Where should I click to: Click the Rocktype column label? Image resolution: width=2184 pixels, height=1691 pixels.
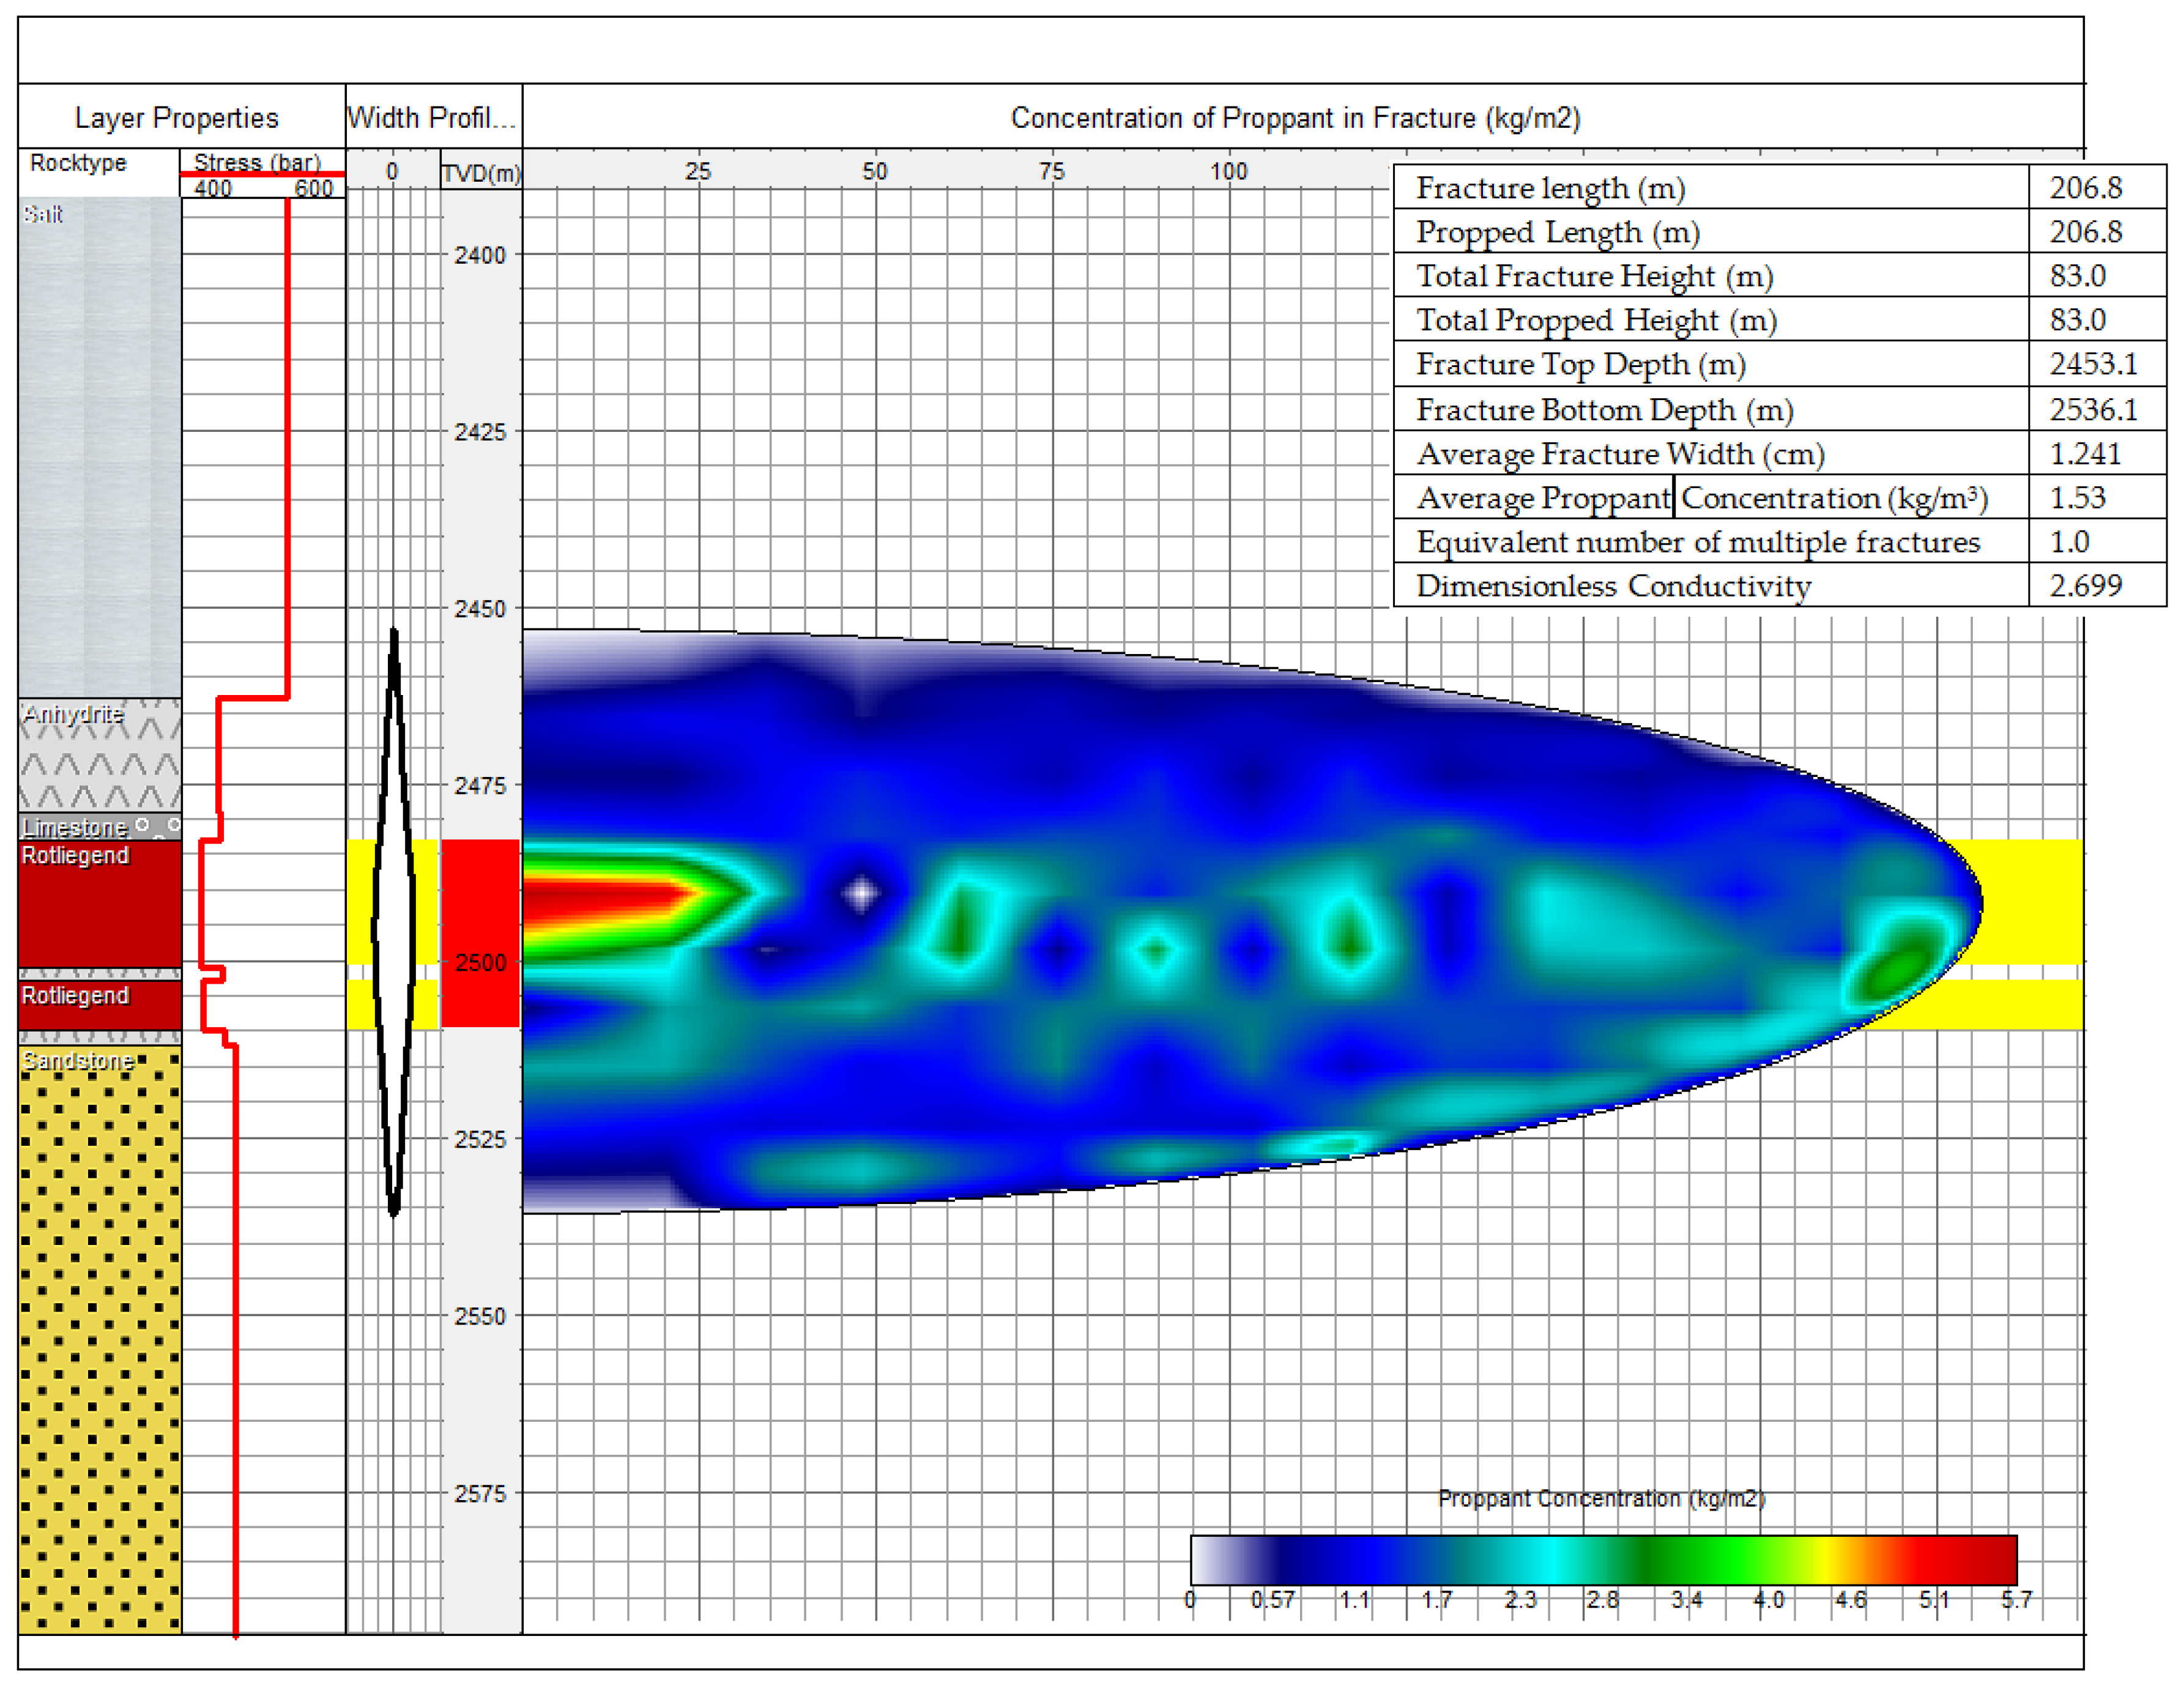point(78,163)
